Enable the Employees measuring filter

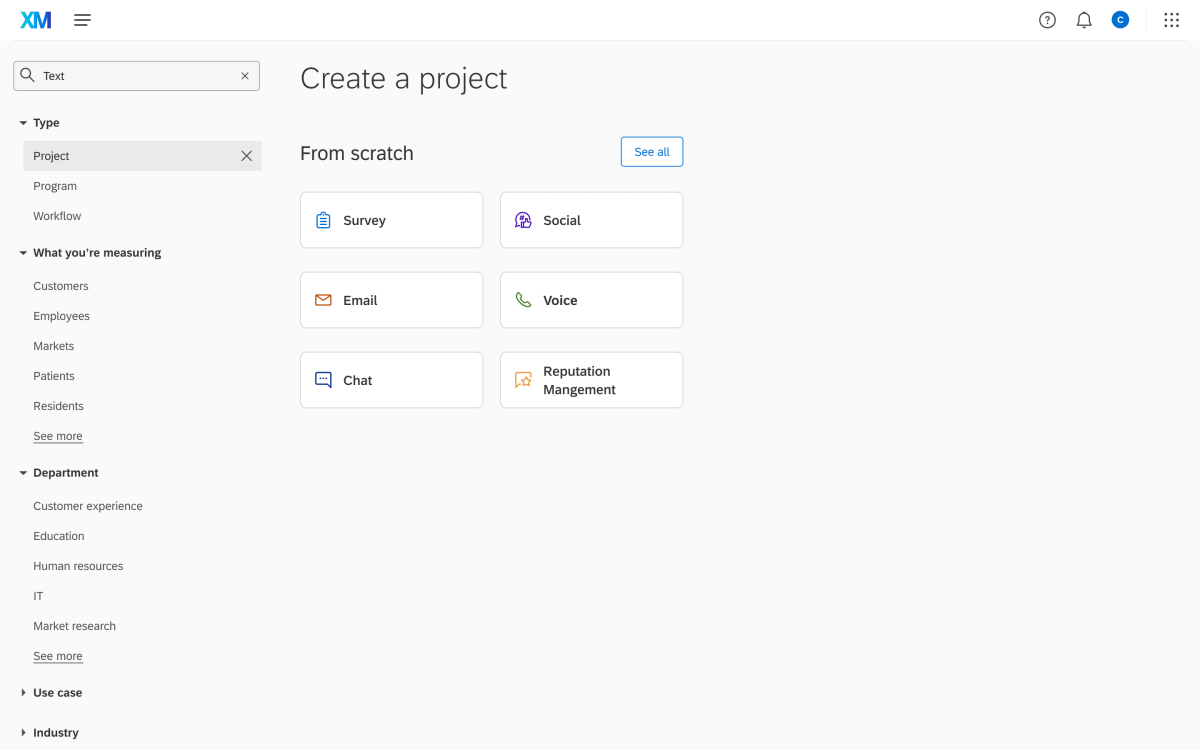click(61, 315)
